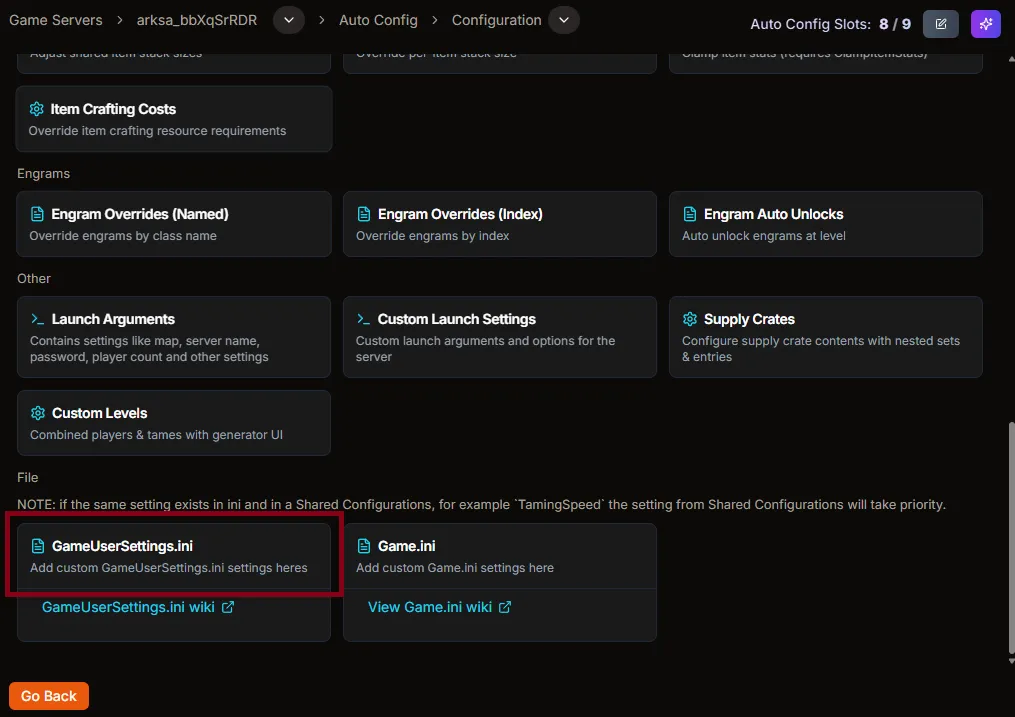Screen dimensions: 1015x717
Task: Select the file icon on GameUserSettings.ini card
Action: point(38,545)
